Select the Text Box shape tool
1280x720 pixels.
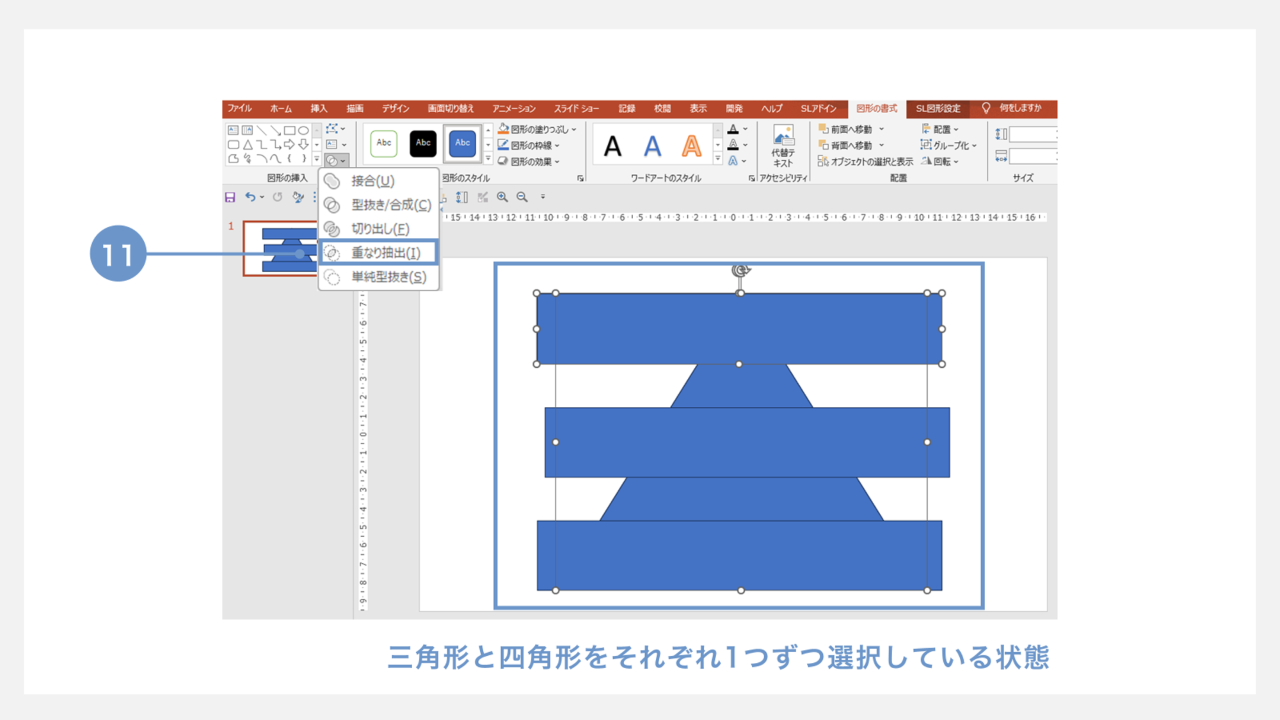click(233, 130)
